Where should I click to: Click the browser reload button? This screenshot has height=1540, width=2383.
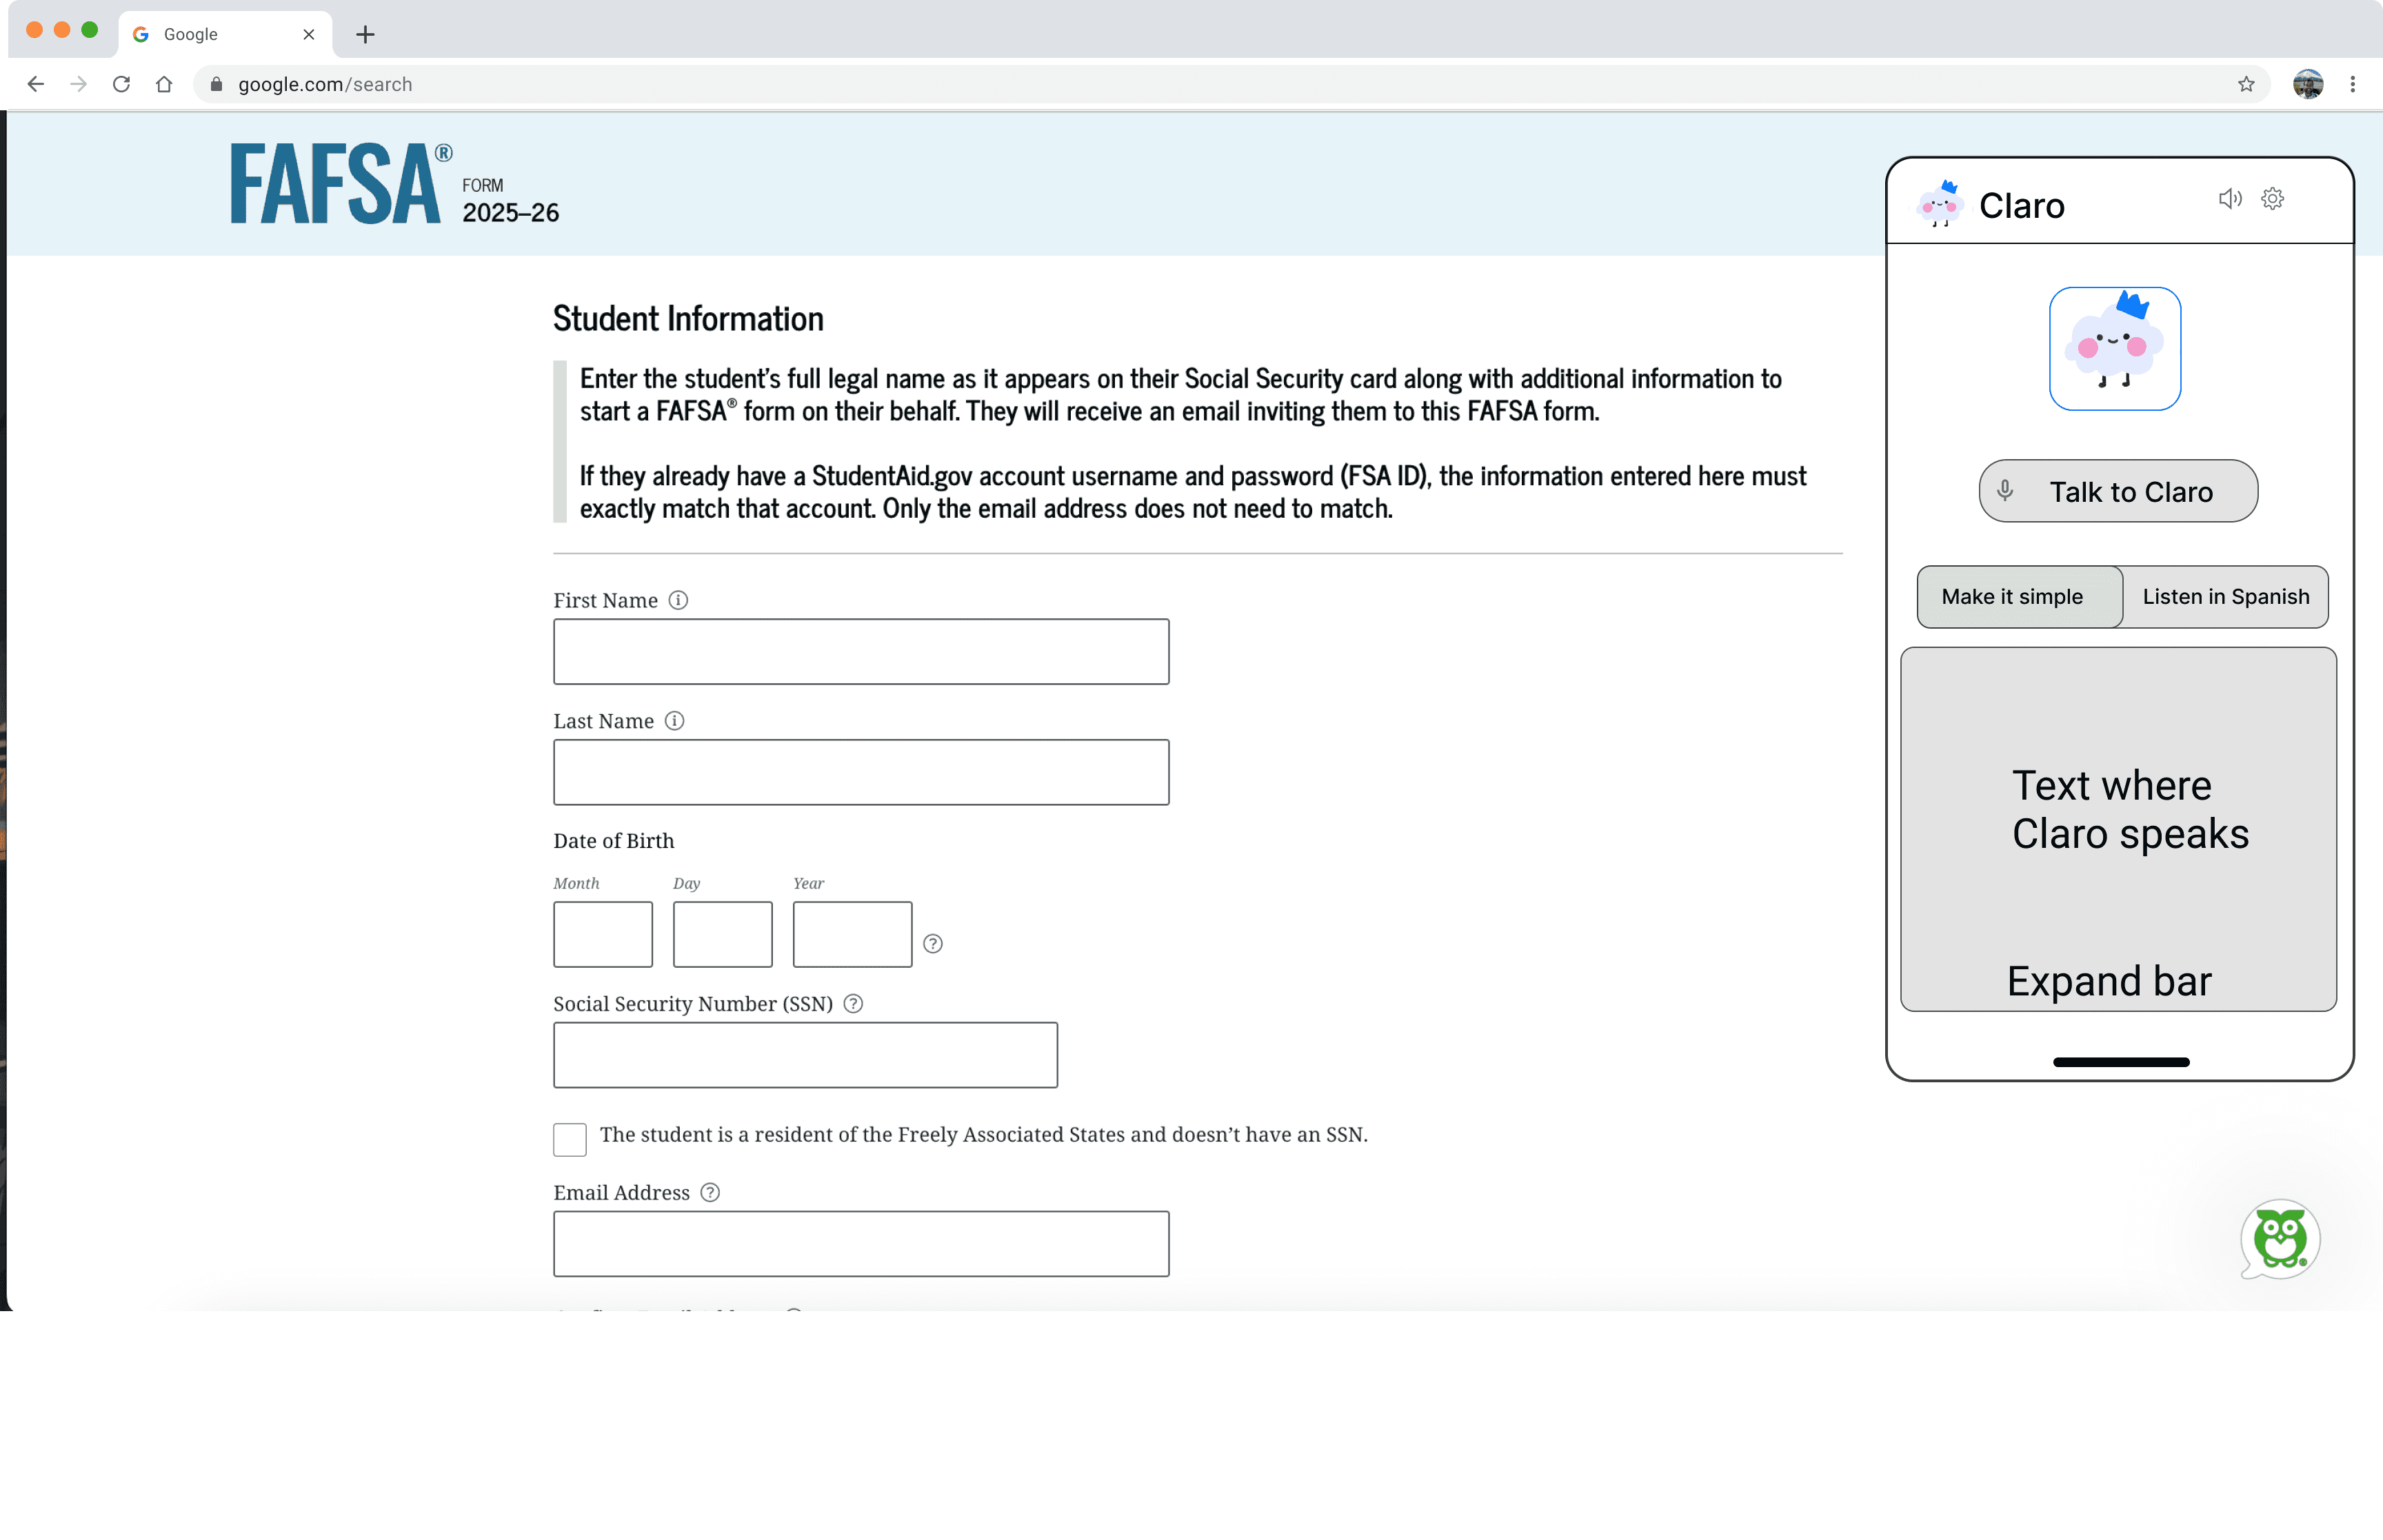click(x=122, y=85)
